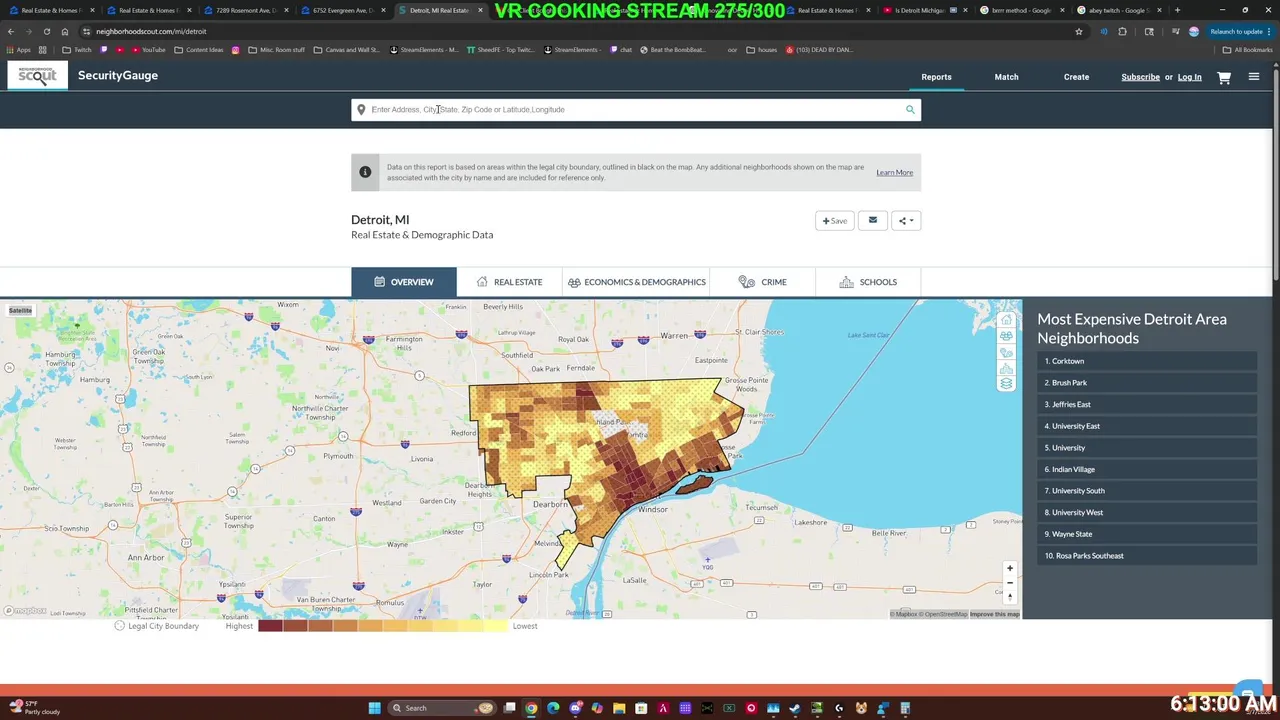Select the demographics people map layer icon
Viewport: 1280px width, 720px height.
pos(1006,336)
